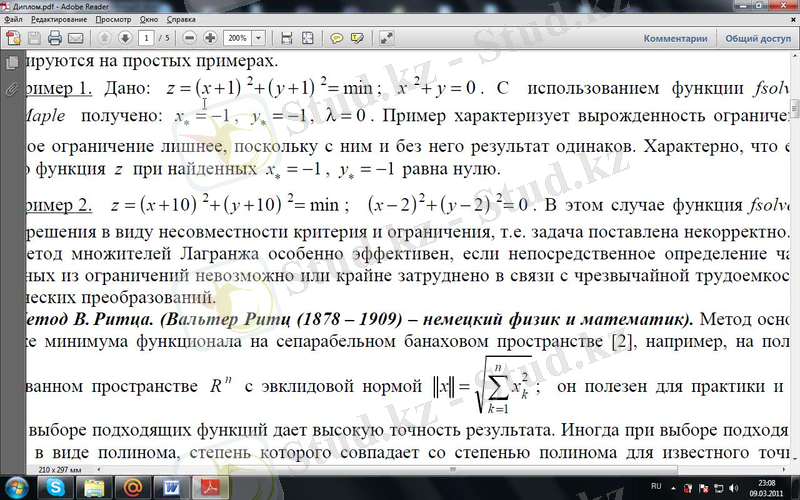Show hidden tray icons arrow
The image size is (800, 500).
[x=673, y=488]
